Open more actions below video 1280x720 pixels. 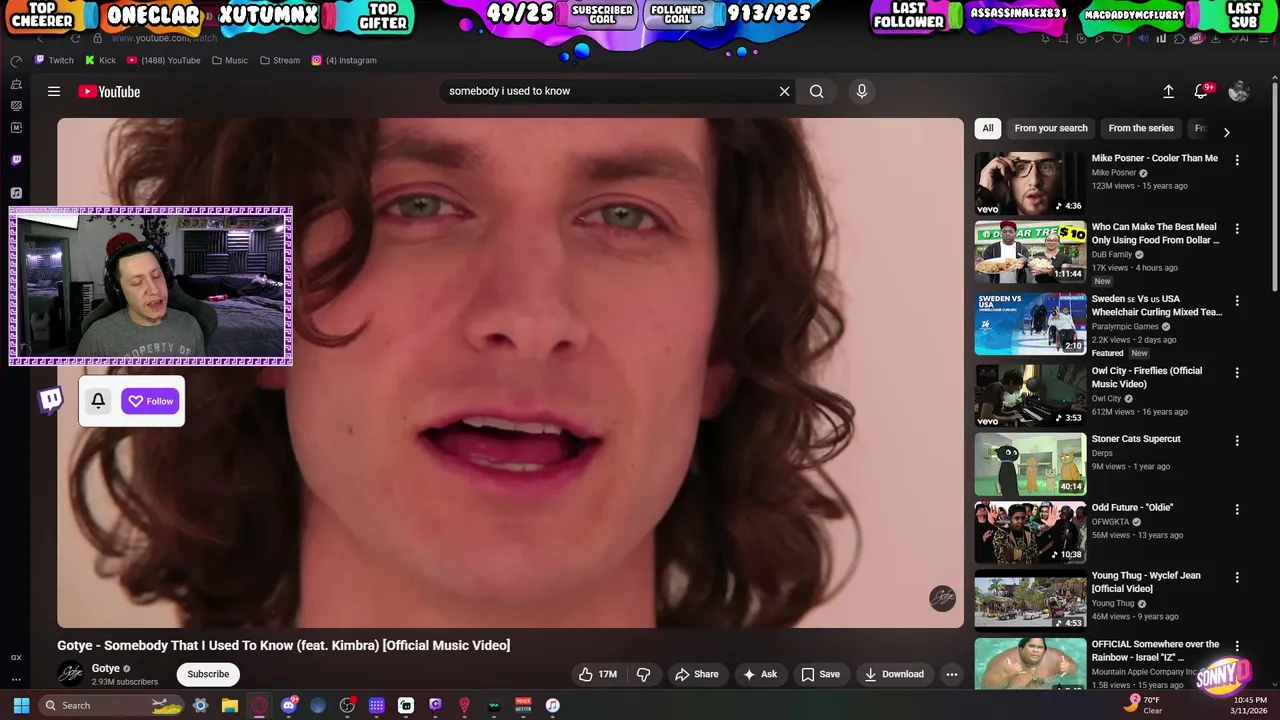pos(952,674)
